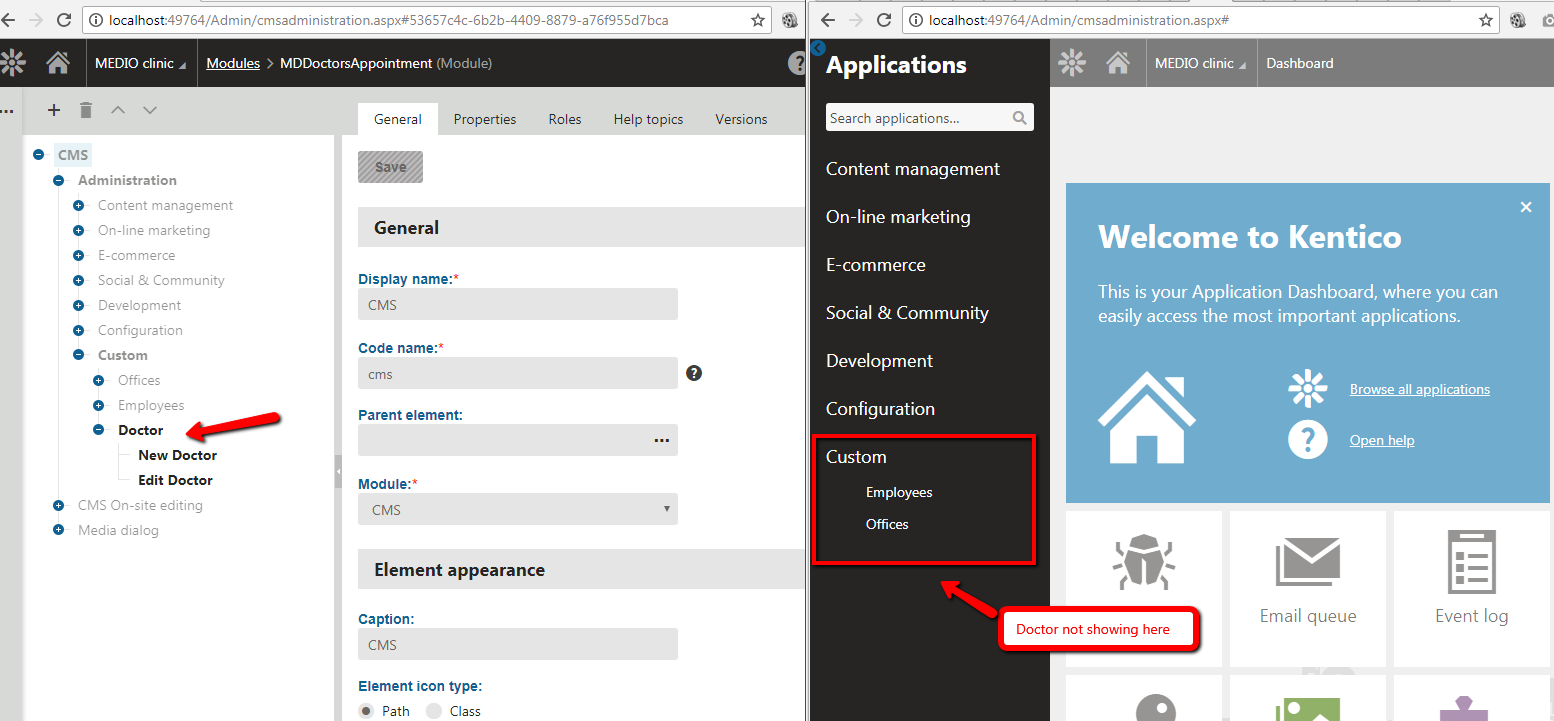1554x721 pixels.
Task: Collapse the Custom node in the tree
Action: pyautogui.click(x=78, y=355)
